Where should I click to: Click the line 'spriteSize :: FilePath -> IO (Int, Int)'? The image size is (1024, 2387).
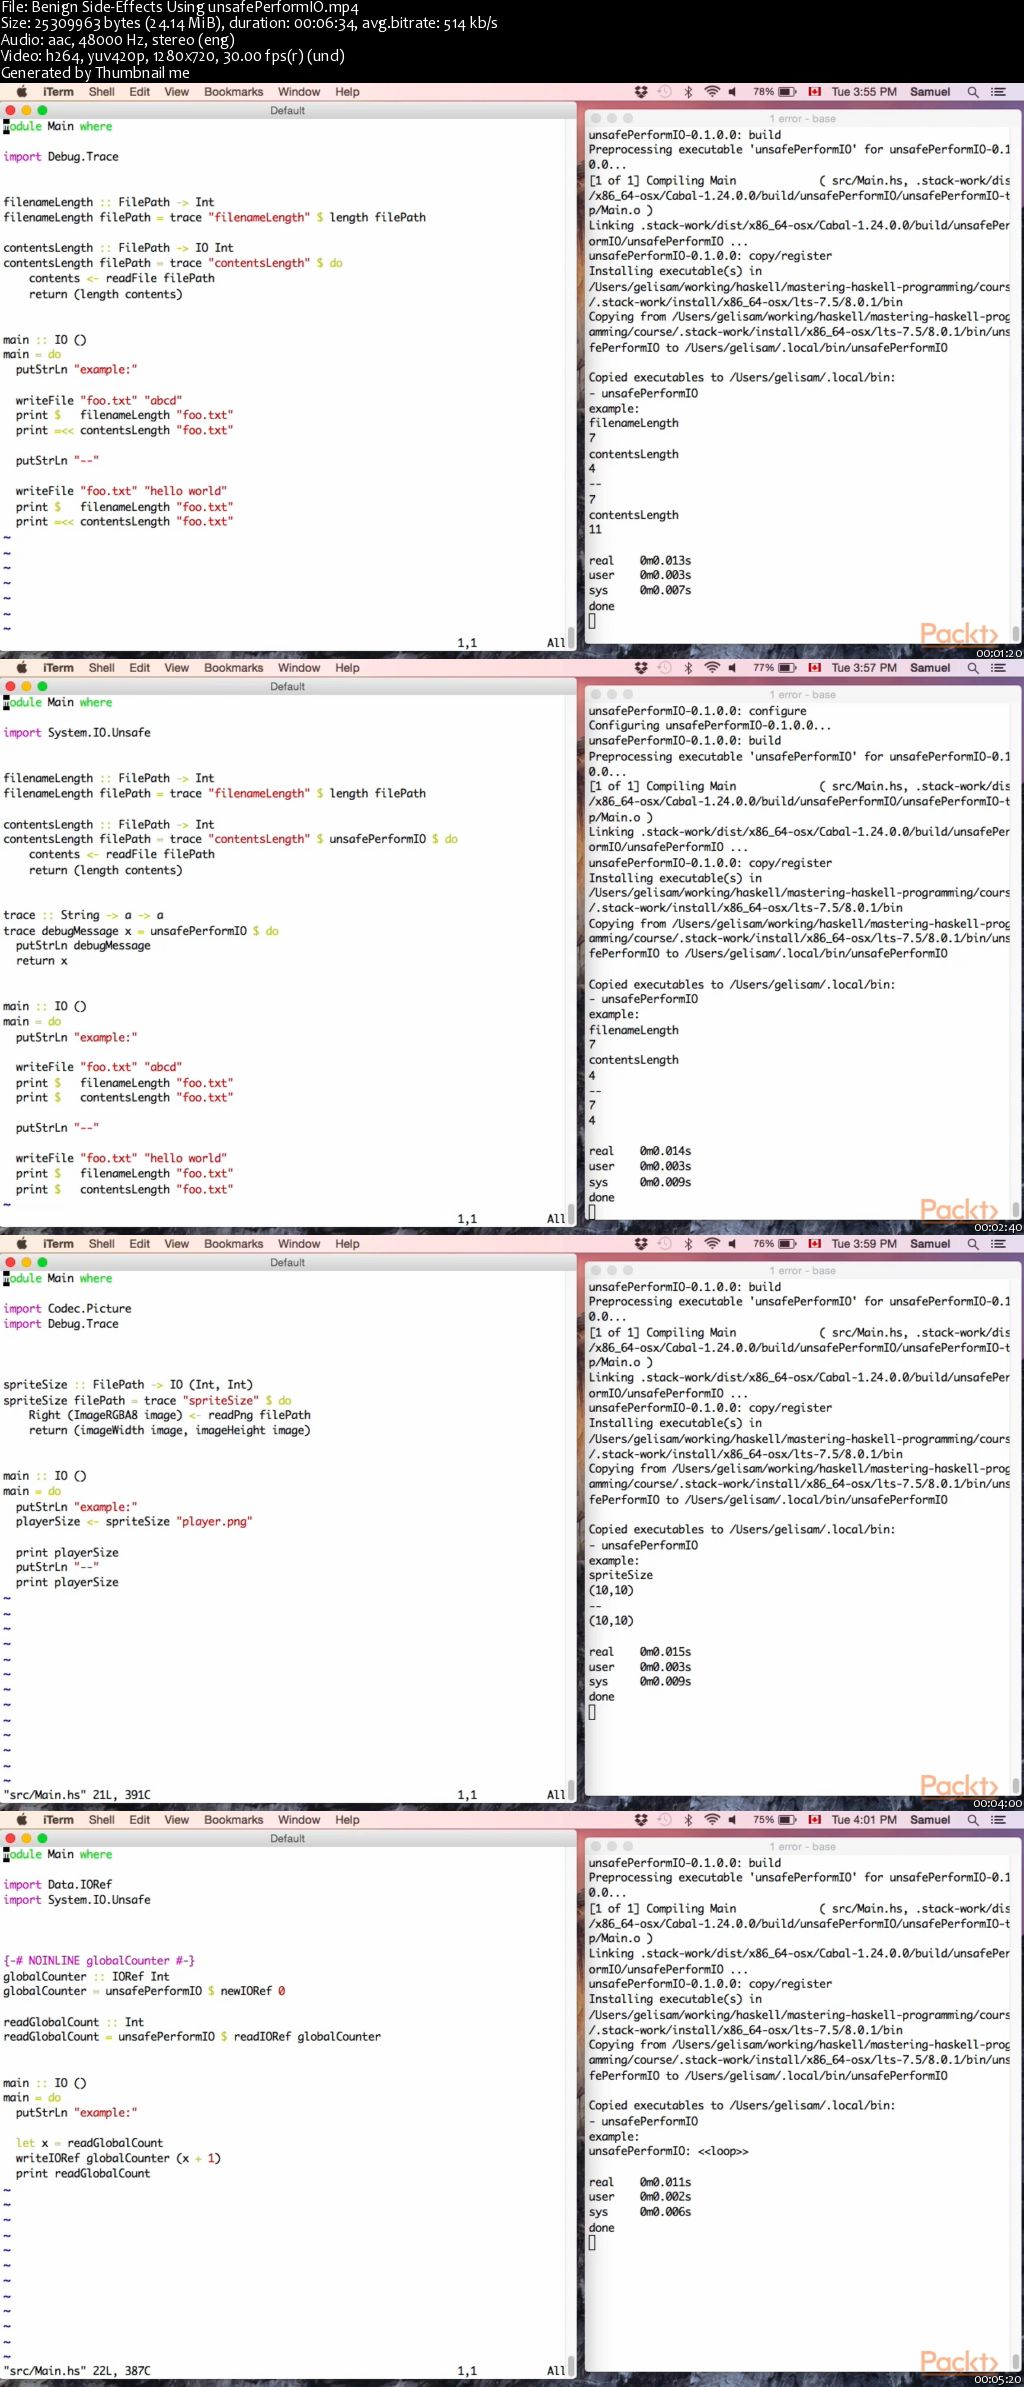(x=128, y=1385)
